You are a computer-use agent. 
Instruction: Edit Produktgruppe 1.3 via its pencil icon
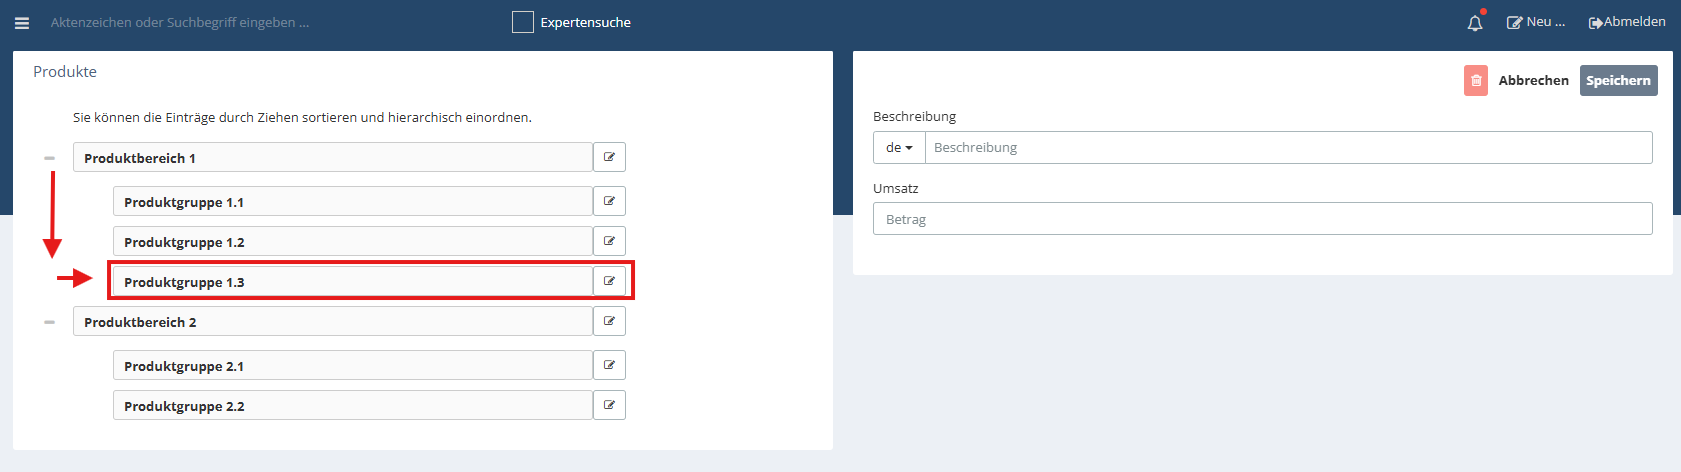click(x=609, y=281)
